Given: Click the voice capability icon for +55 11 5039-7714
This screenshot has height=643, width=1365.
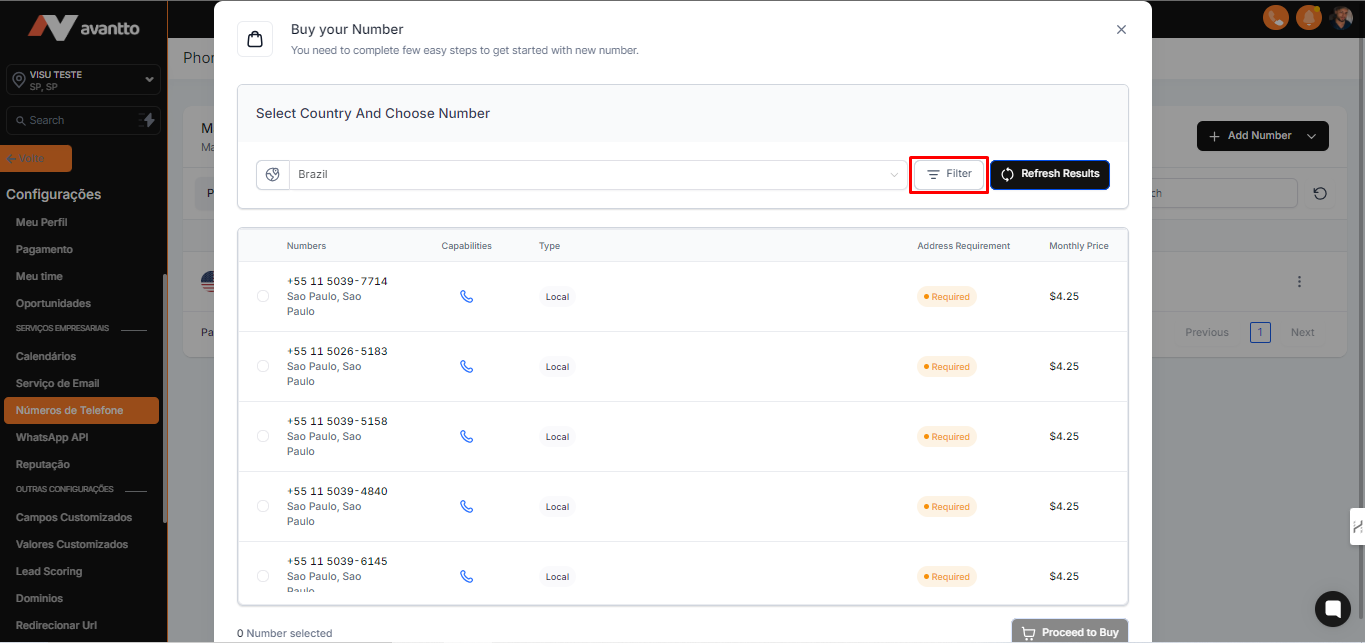Looking at the screenshot, I should (466, 297).
